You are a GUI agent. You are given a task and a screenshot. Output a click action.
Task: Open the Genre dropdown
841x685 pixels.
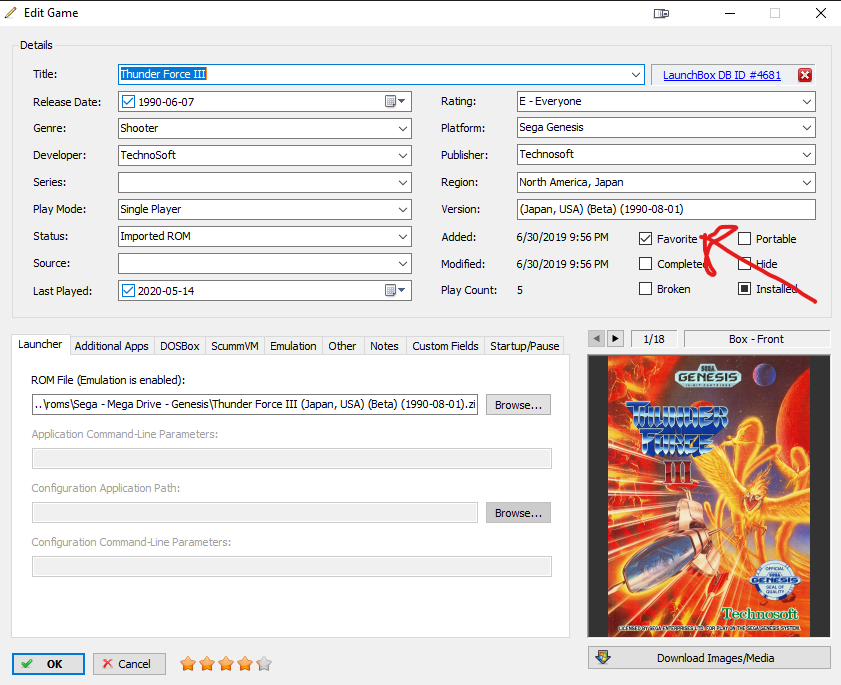pos(403,129)
